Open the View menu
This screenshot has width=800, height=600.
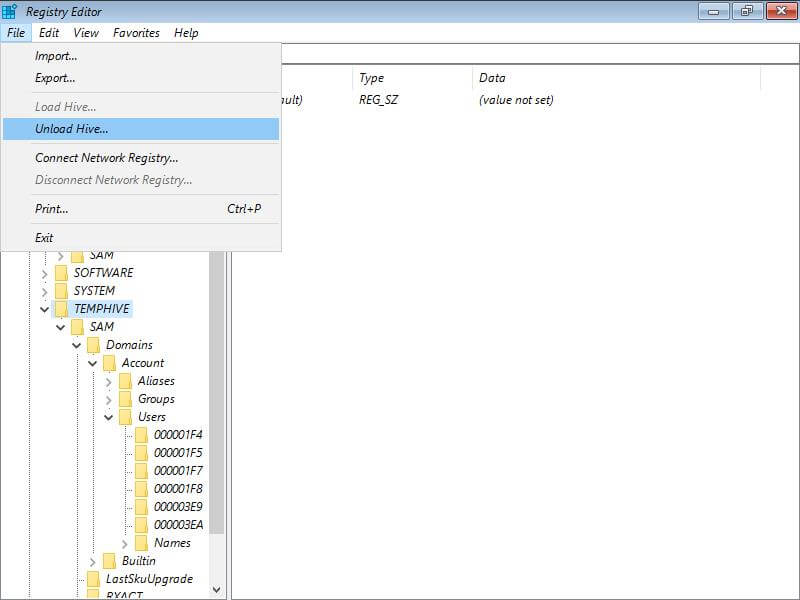click(x=86, y=33)
